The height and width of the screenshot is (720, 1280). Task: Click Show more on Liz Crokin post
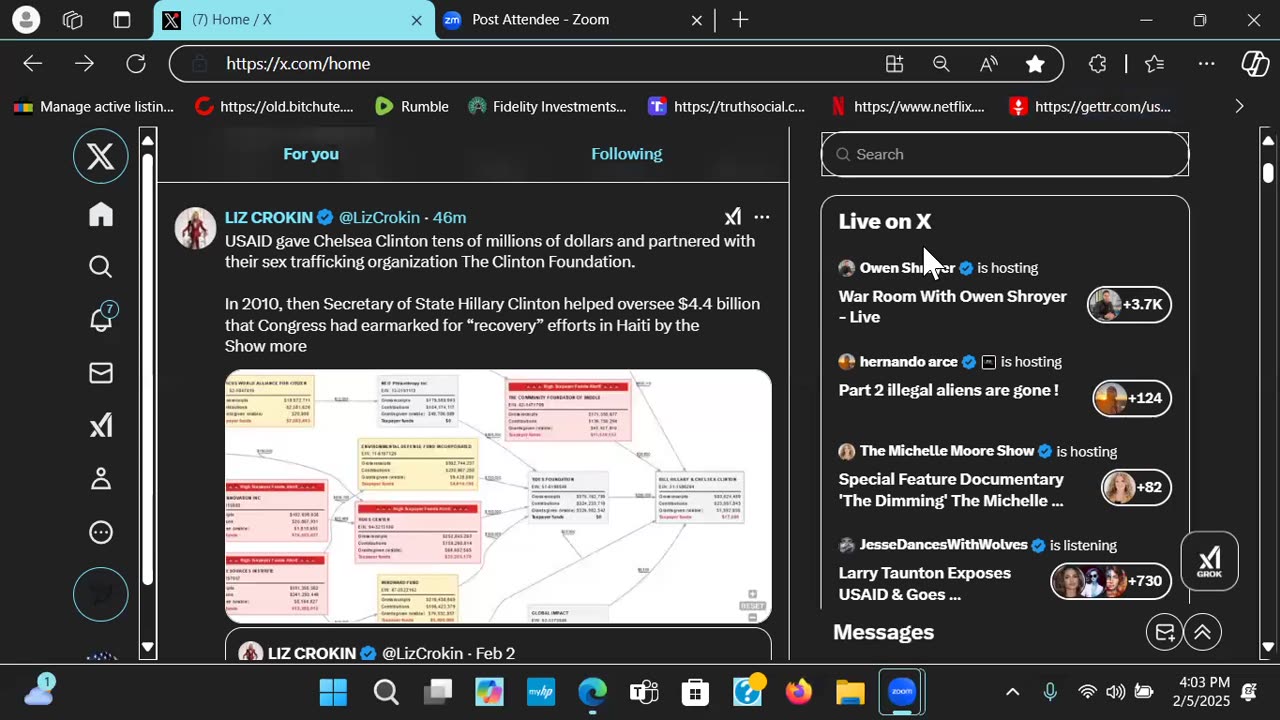coord(265,346)
